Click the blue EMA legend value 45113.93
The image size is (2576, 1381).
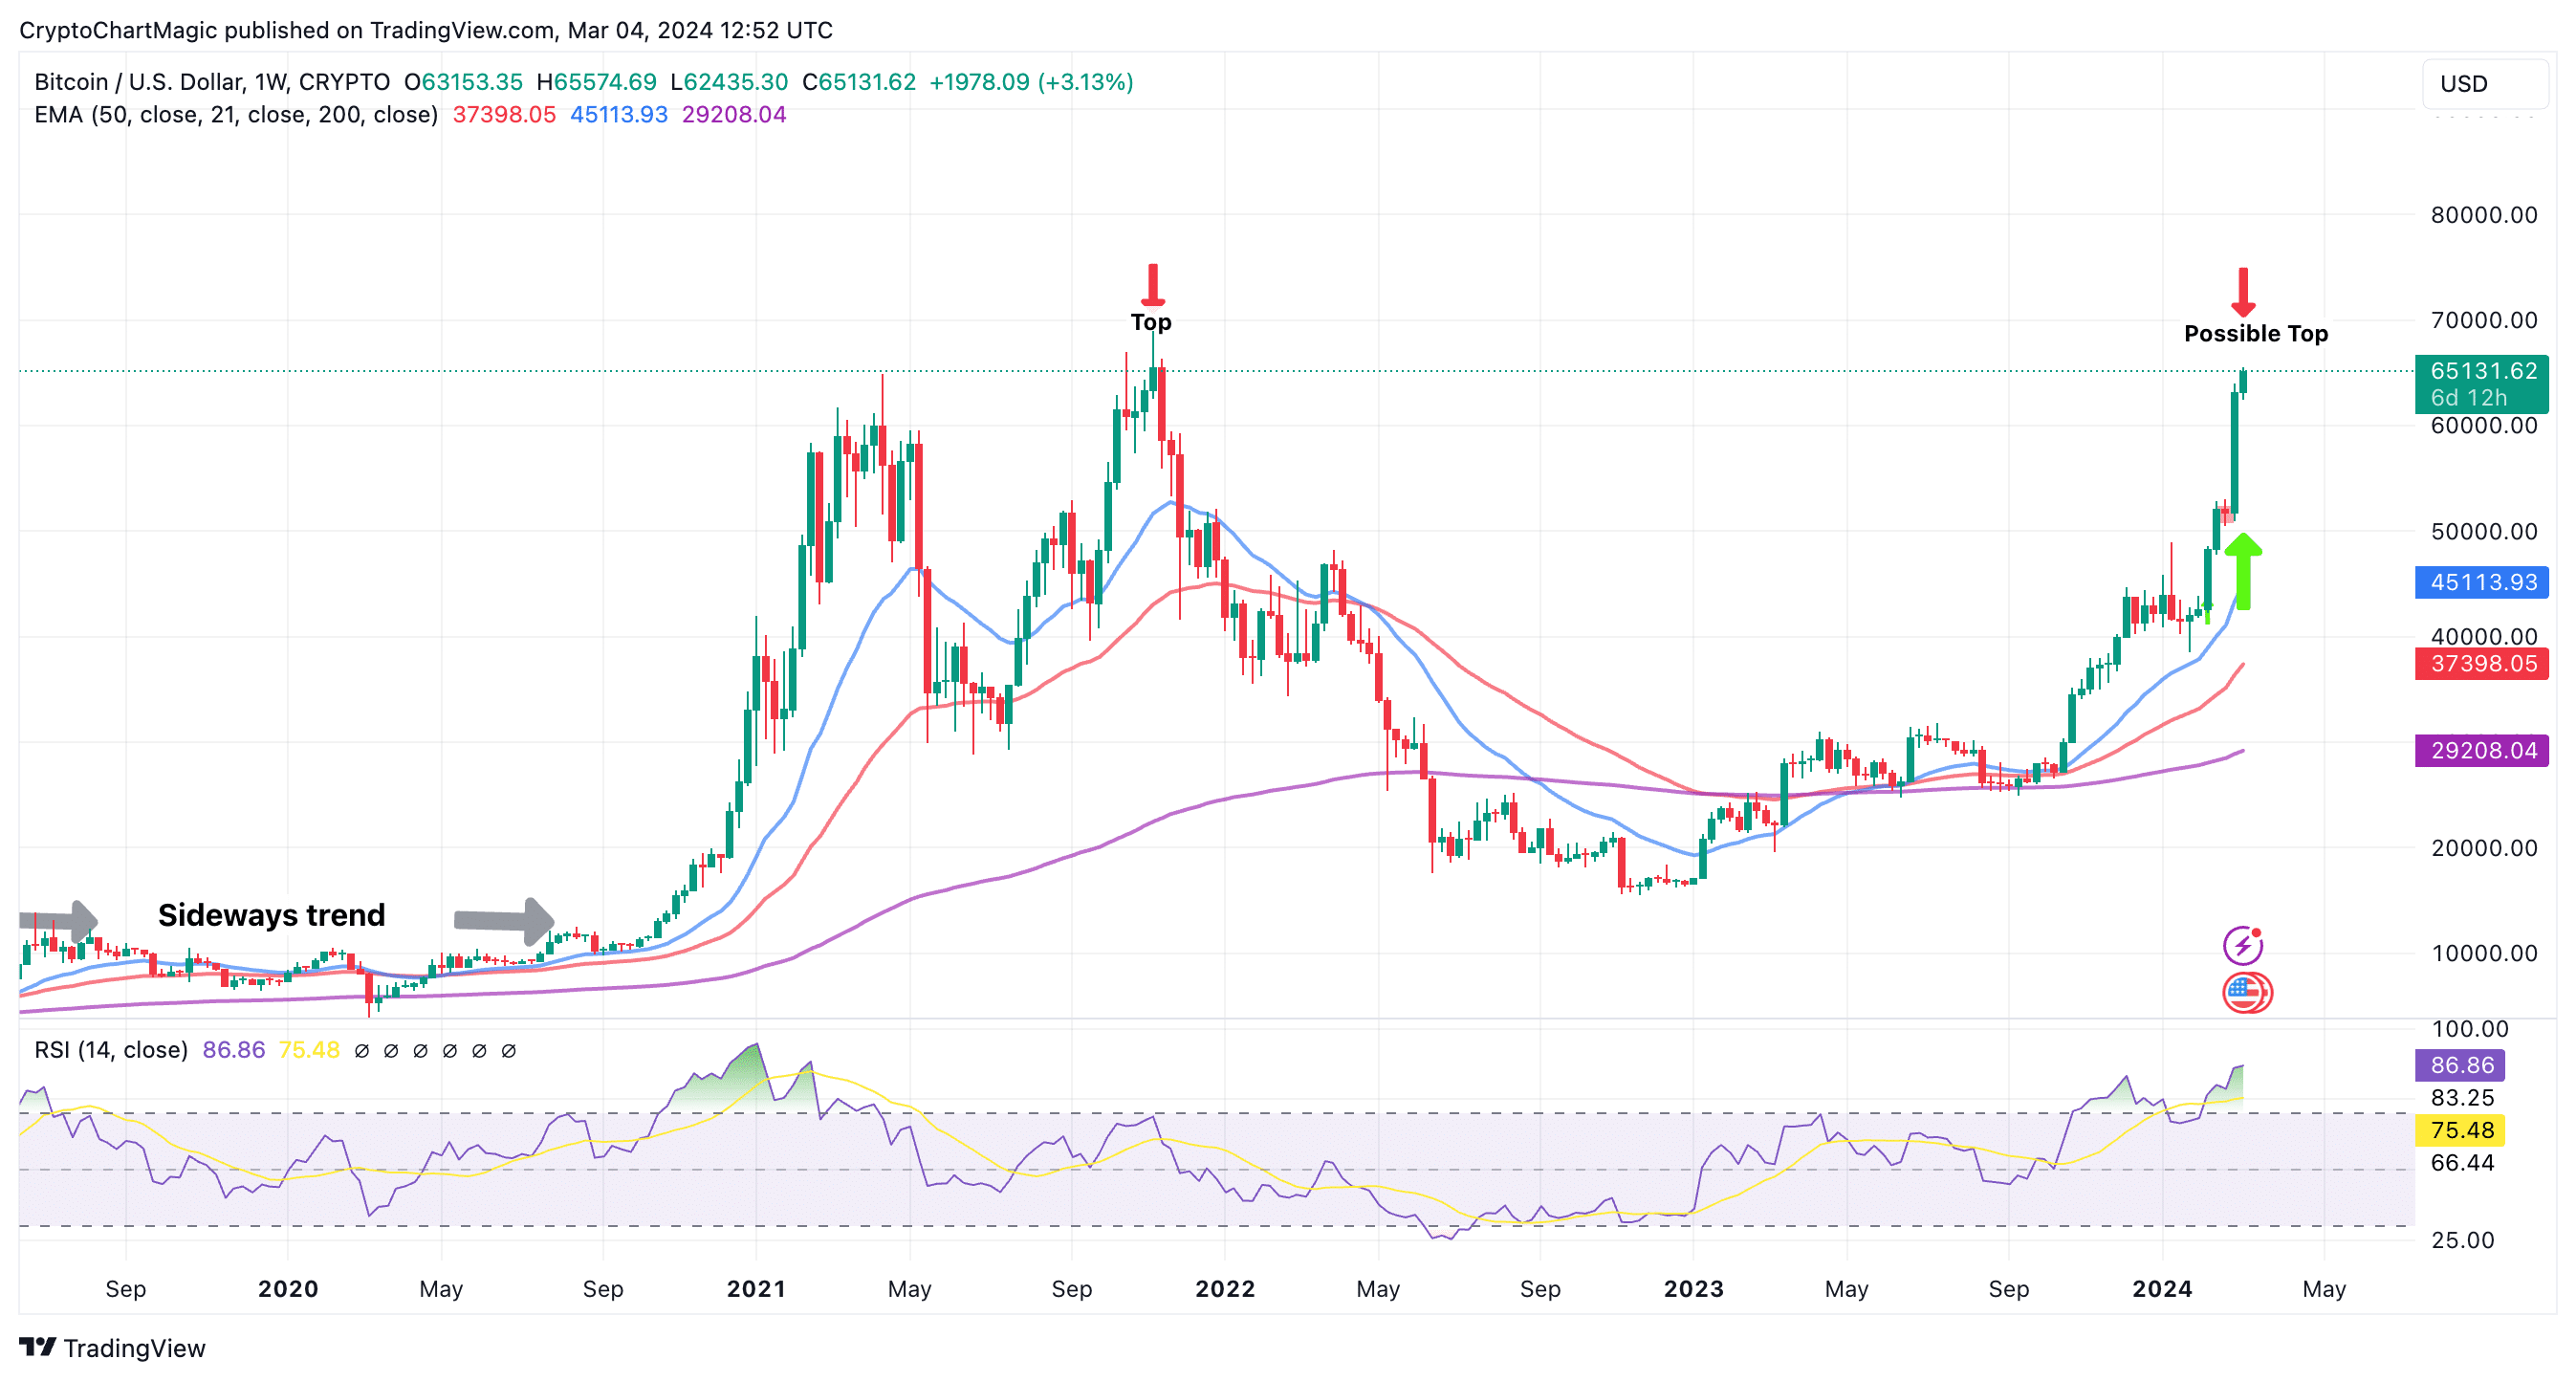click(619, 115)
